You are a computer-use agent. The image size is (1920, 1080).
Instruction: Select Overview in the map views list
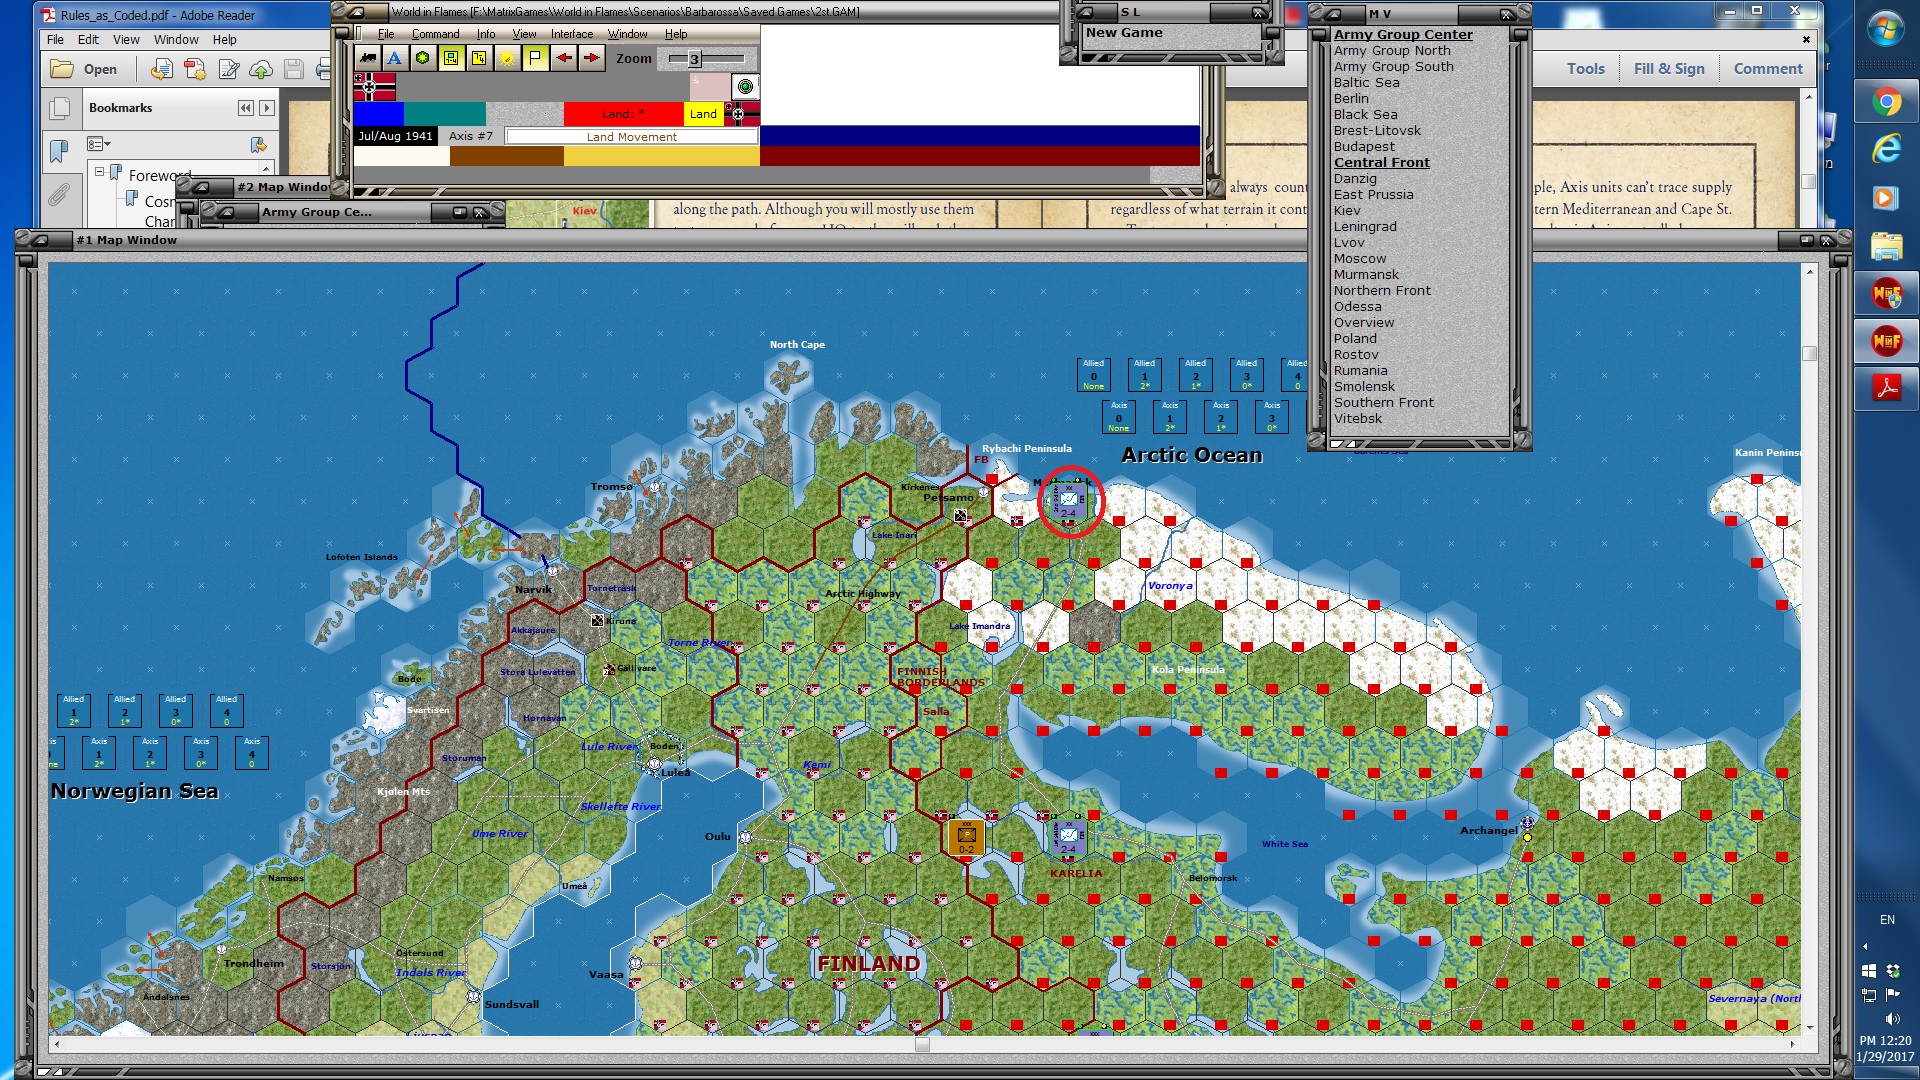(1364, 322)
